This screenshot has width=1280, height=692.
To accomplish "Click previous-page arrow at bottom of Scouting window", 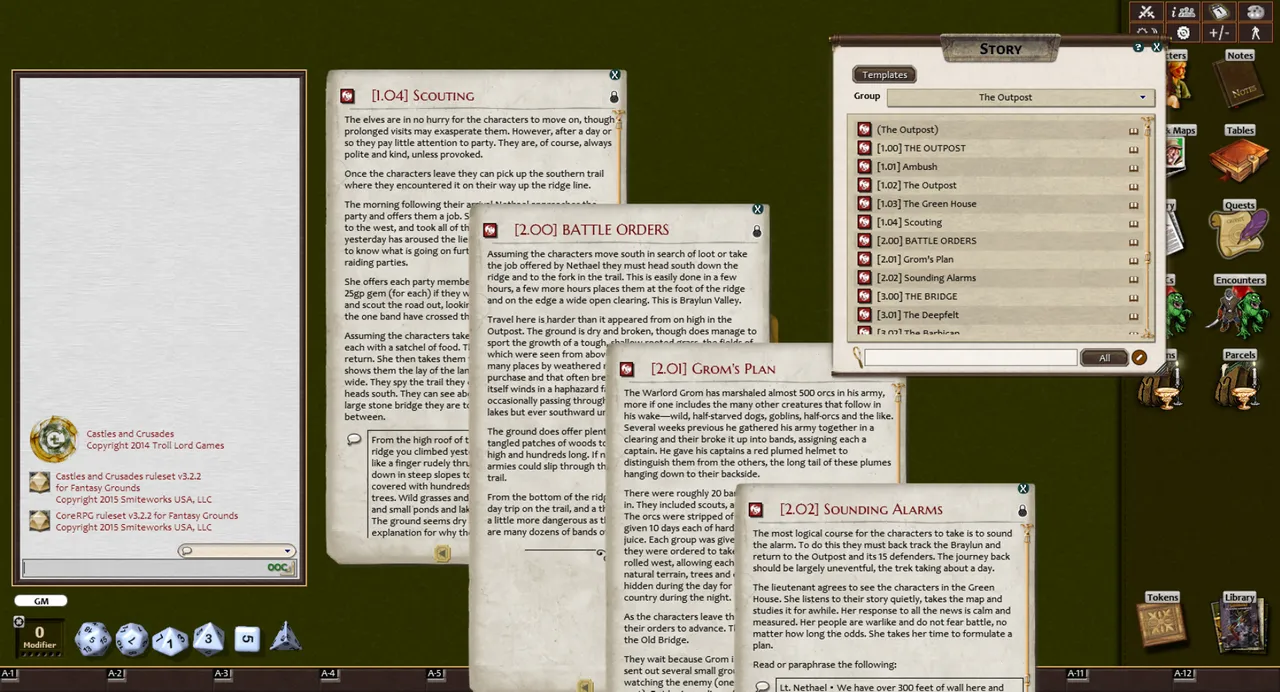I will click(x=442, y=553).
